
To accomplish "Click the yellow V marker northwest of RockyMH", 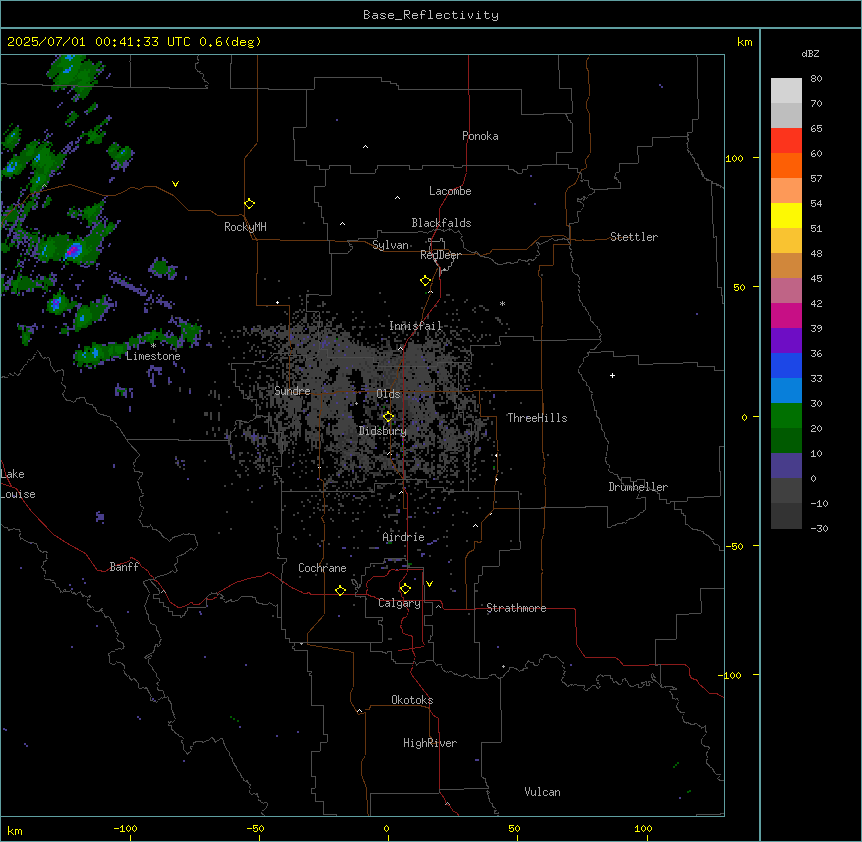I will pyautogui.click(x=175, y=184).
